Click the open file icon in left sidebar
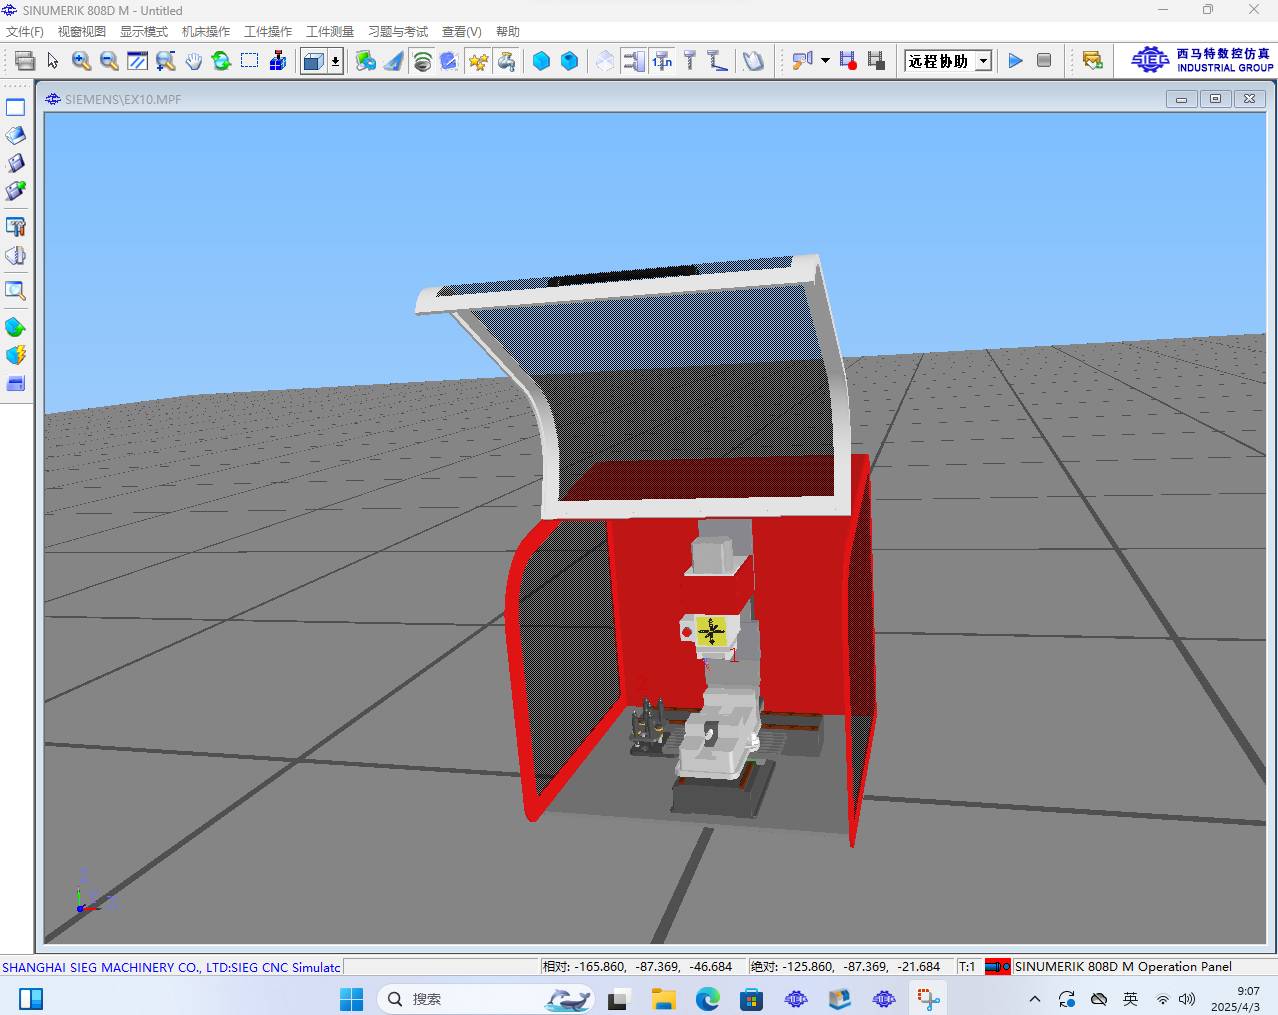This screenshot has height=1015, width=1278. click(15, 135)
